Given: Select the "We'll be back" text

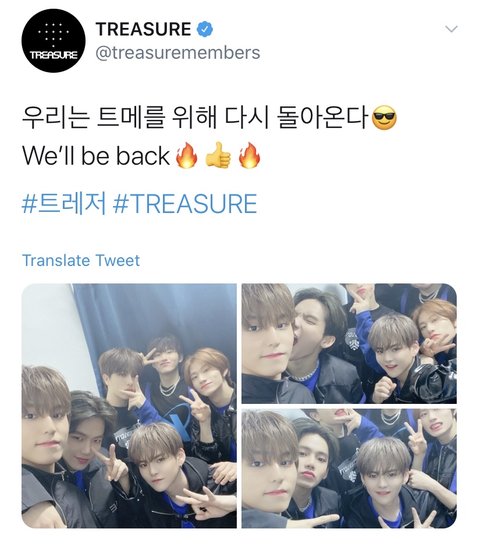Looking at the screenshot, I should (x=96, y=156).
